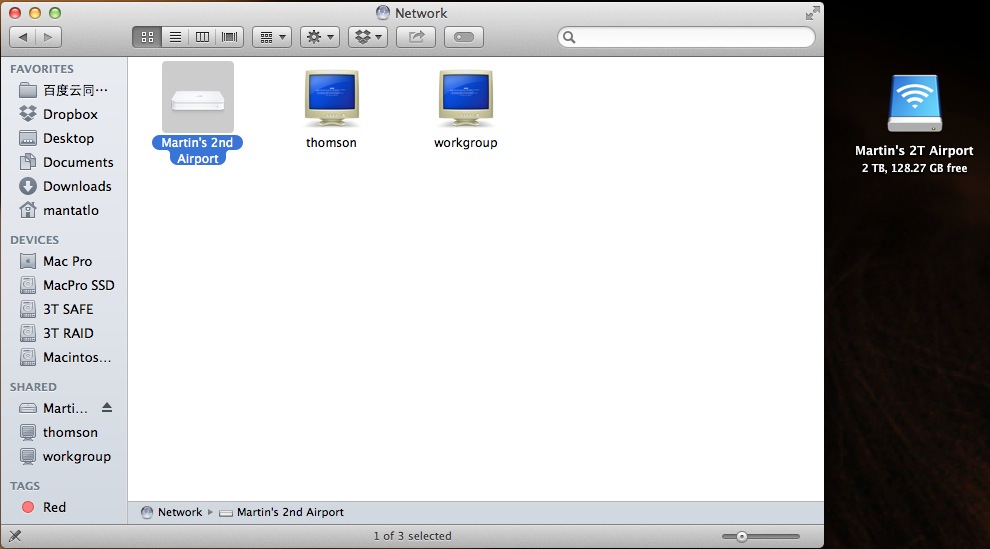Select the 3T RAID volume
Image resolution: width=990 pixels, height=549 pixels.
pos(64,333)
